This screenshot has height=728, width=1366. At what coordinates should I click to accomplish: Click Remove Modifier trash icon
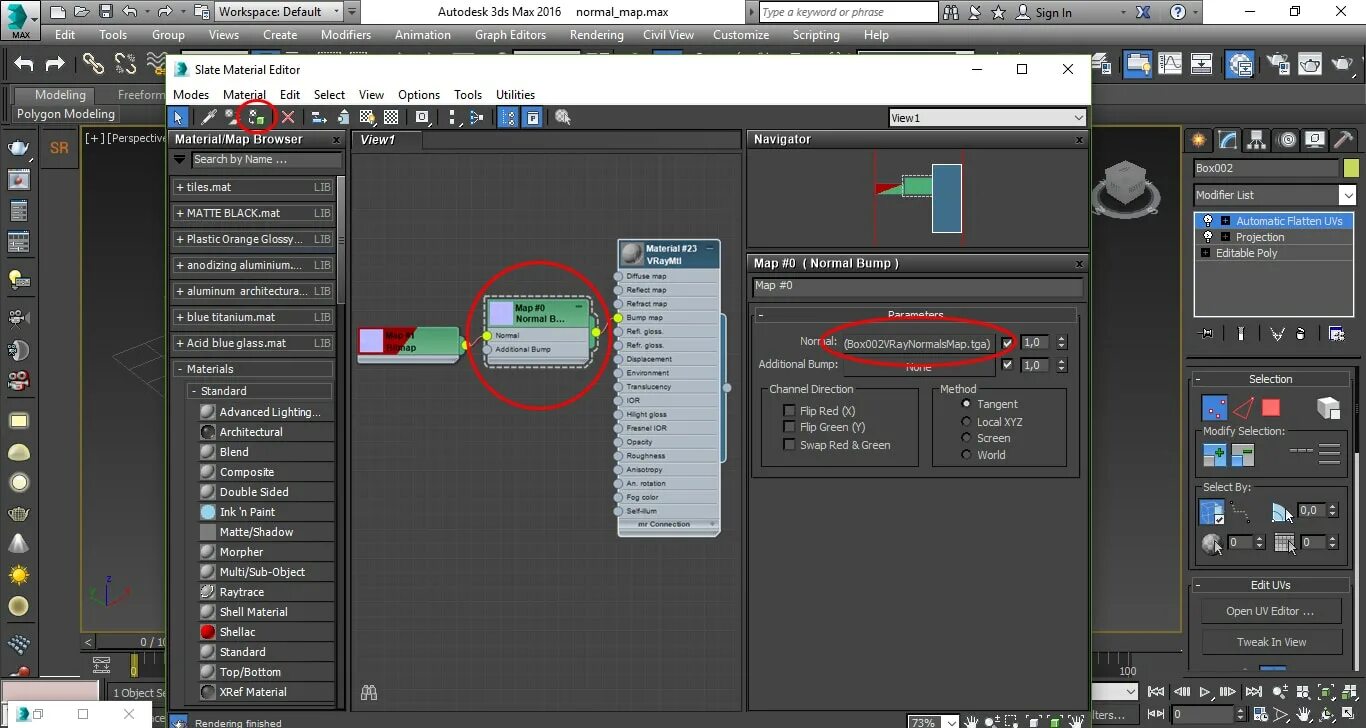[1300, 333]
